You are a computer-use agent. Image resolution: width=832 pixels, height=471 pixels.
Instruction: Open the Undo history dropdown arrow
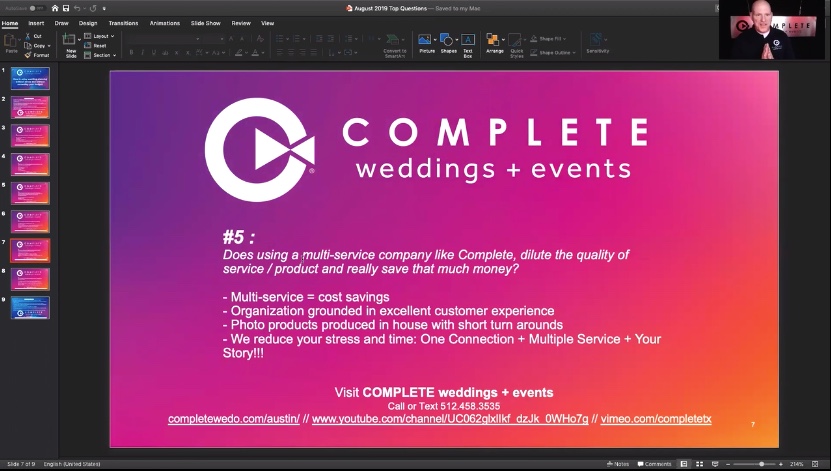point(84,8)
